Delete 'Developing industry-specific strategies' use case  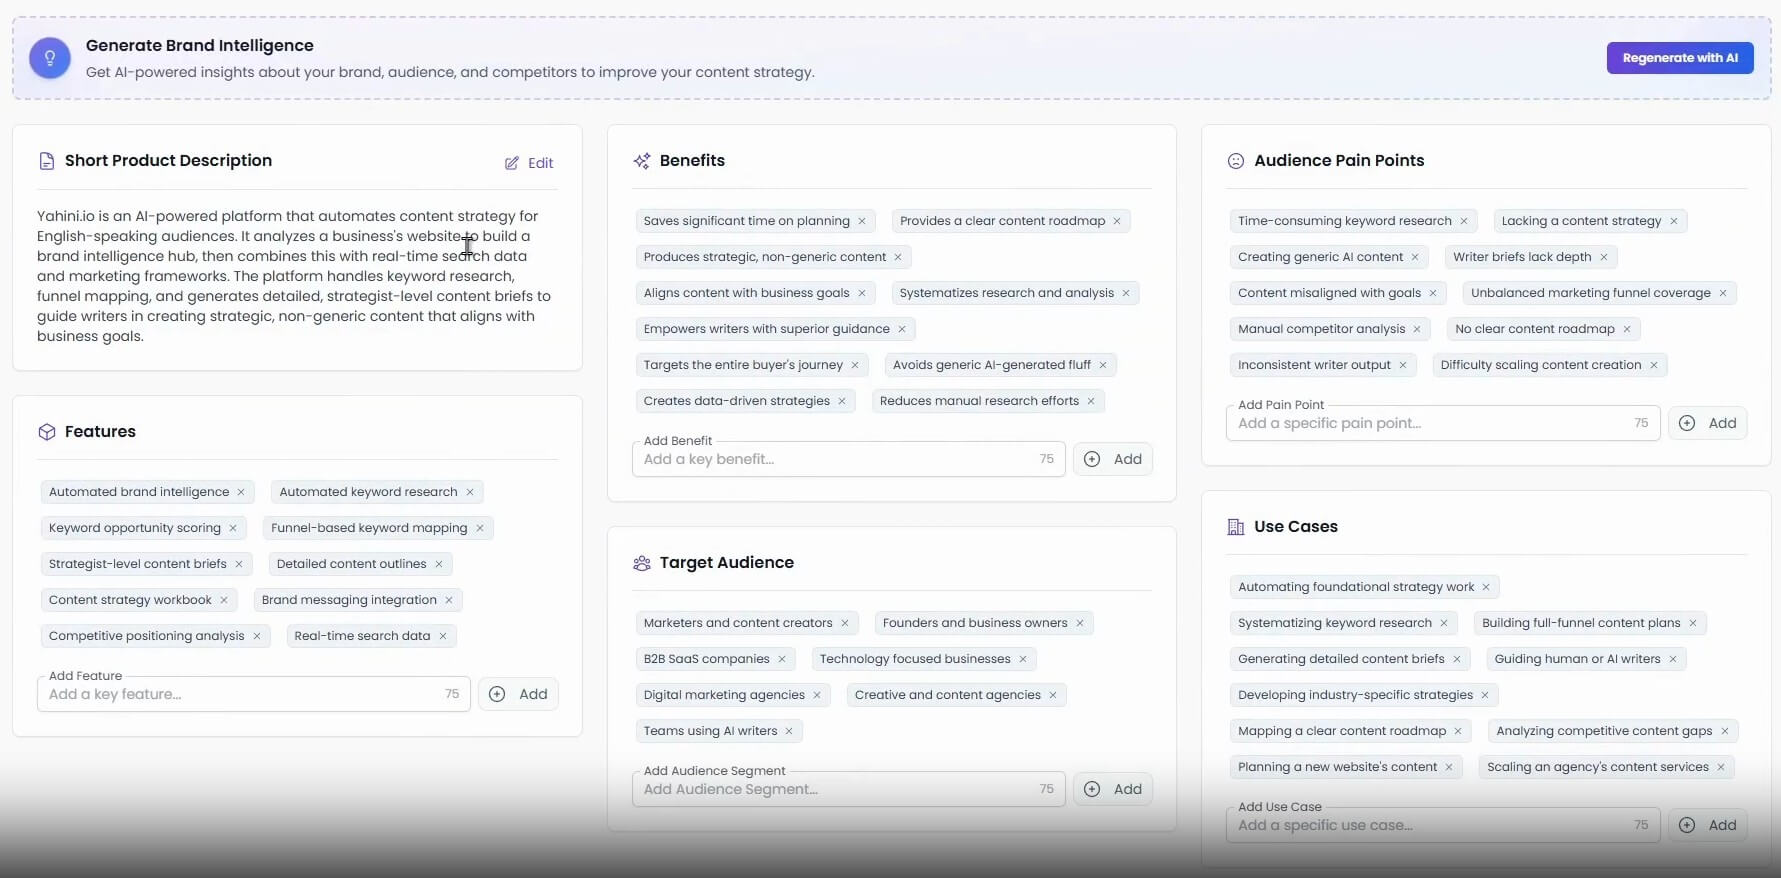[x=1485, y=695]
